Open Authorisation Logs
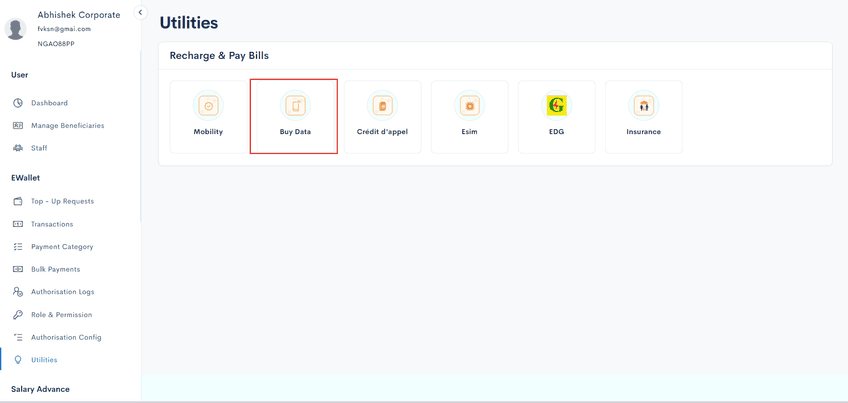848x403 pixels. click(62, 292)
